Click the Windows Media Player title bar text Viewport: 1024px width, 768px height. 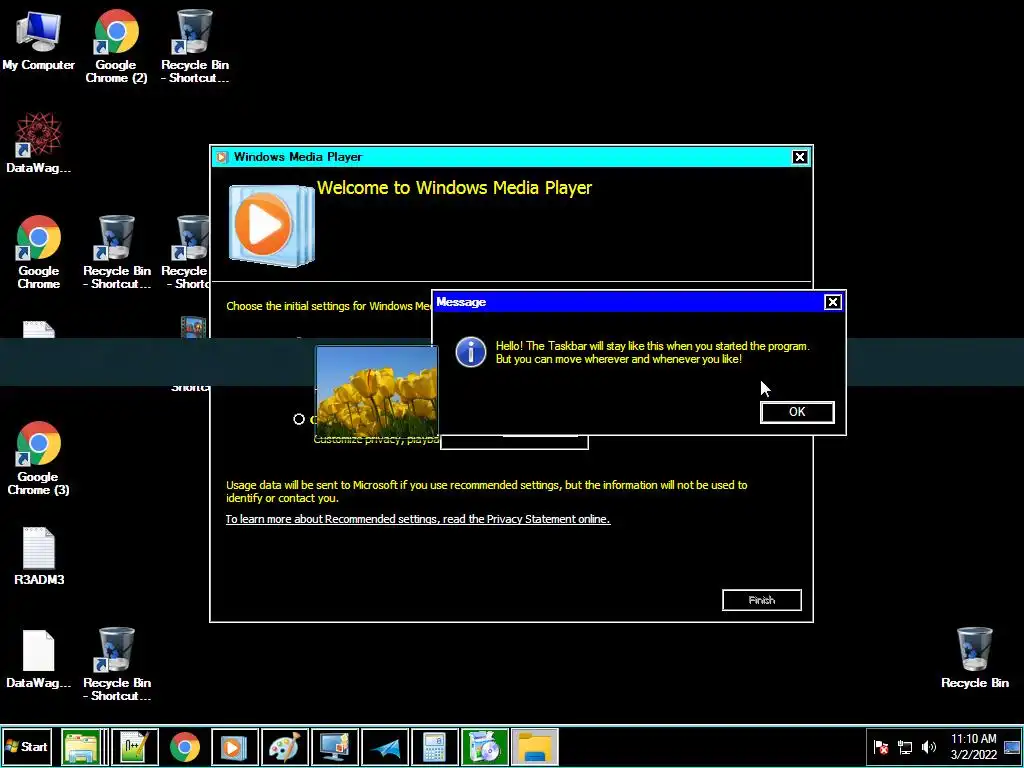298,157
